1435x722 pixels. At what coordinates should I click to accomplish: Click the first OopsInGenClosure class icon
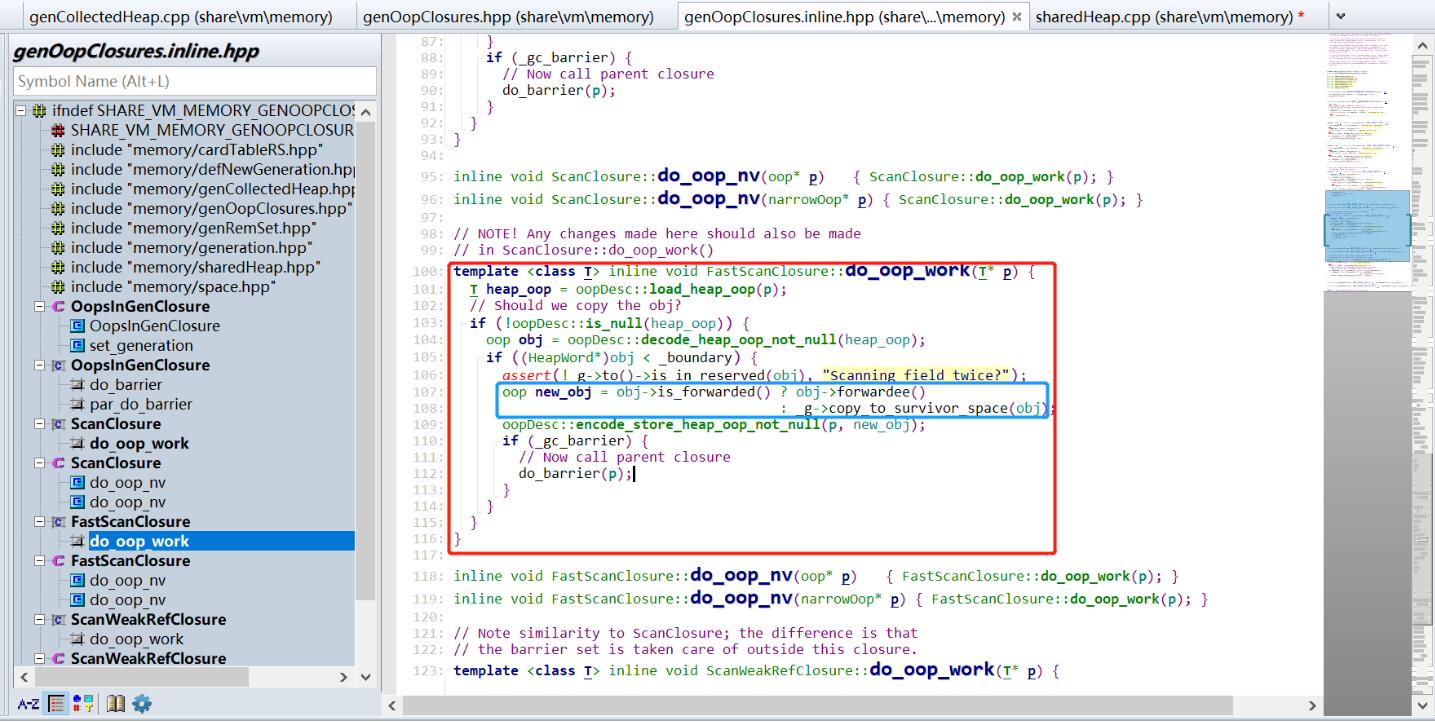click(x=58, y=306)
